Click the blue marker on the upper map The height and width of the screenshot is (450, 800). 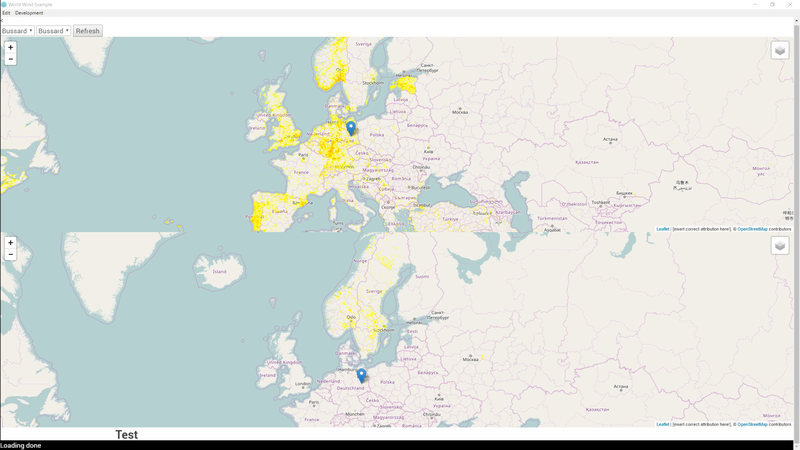coord(351,128)
